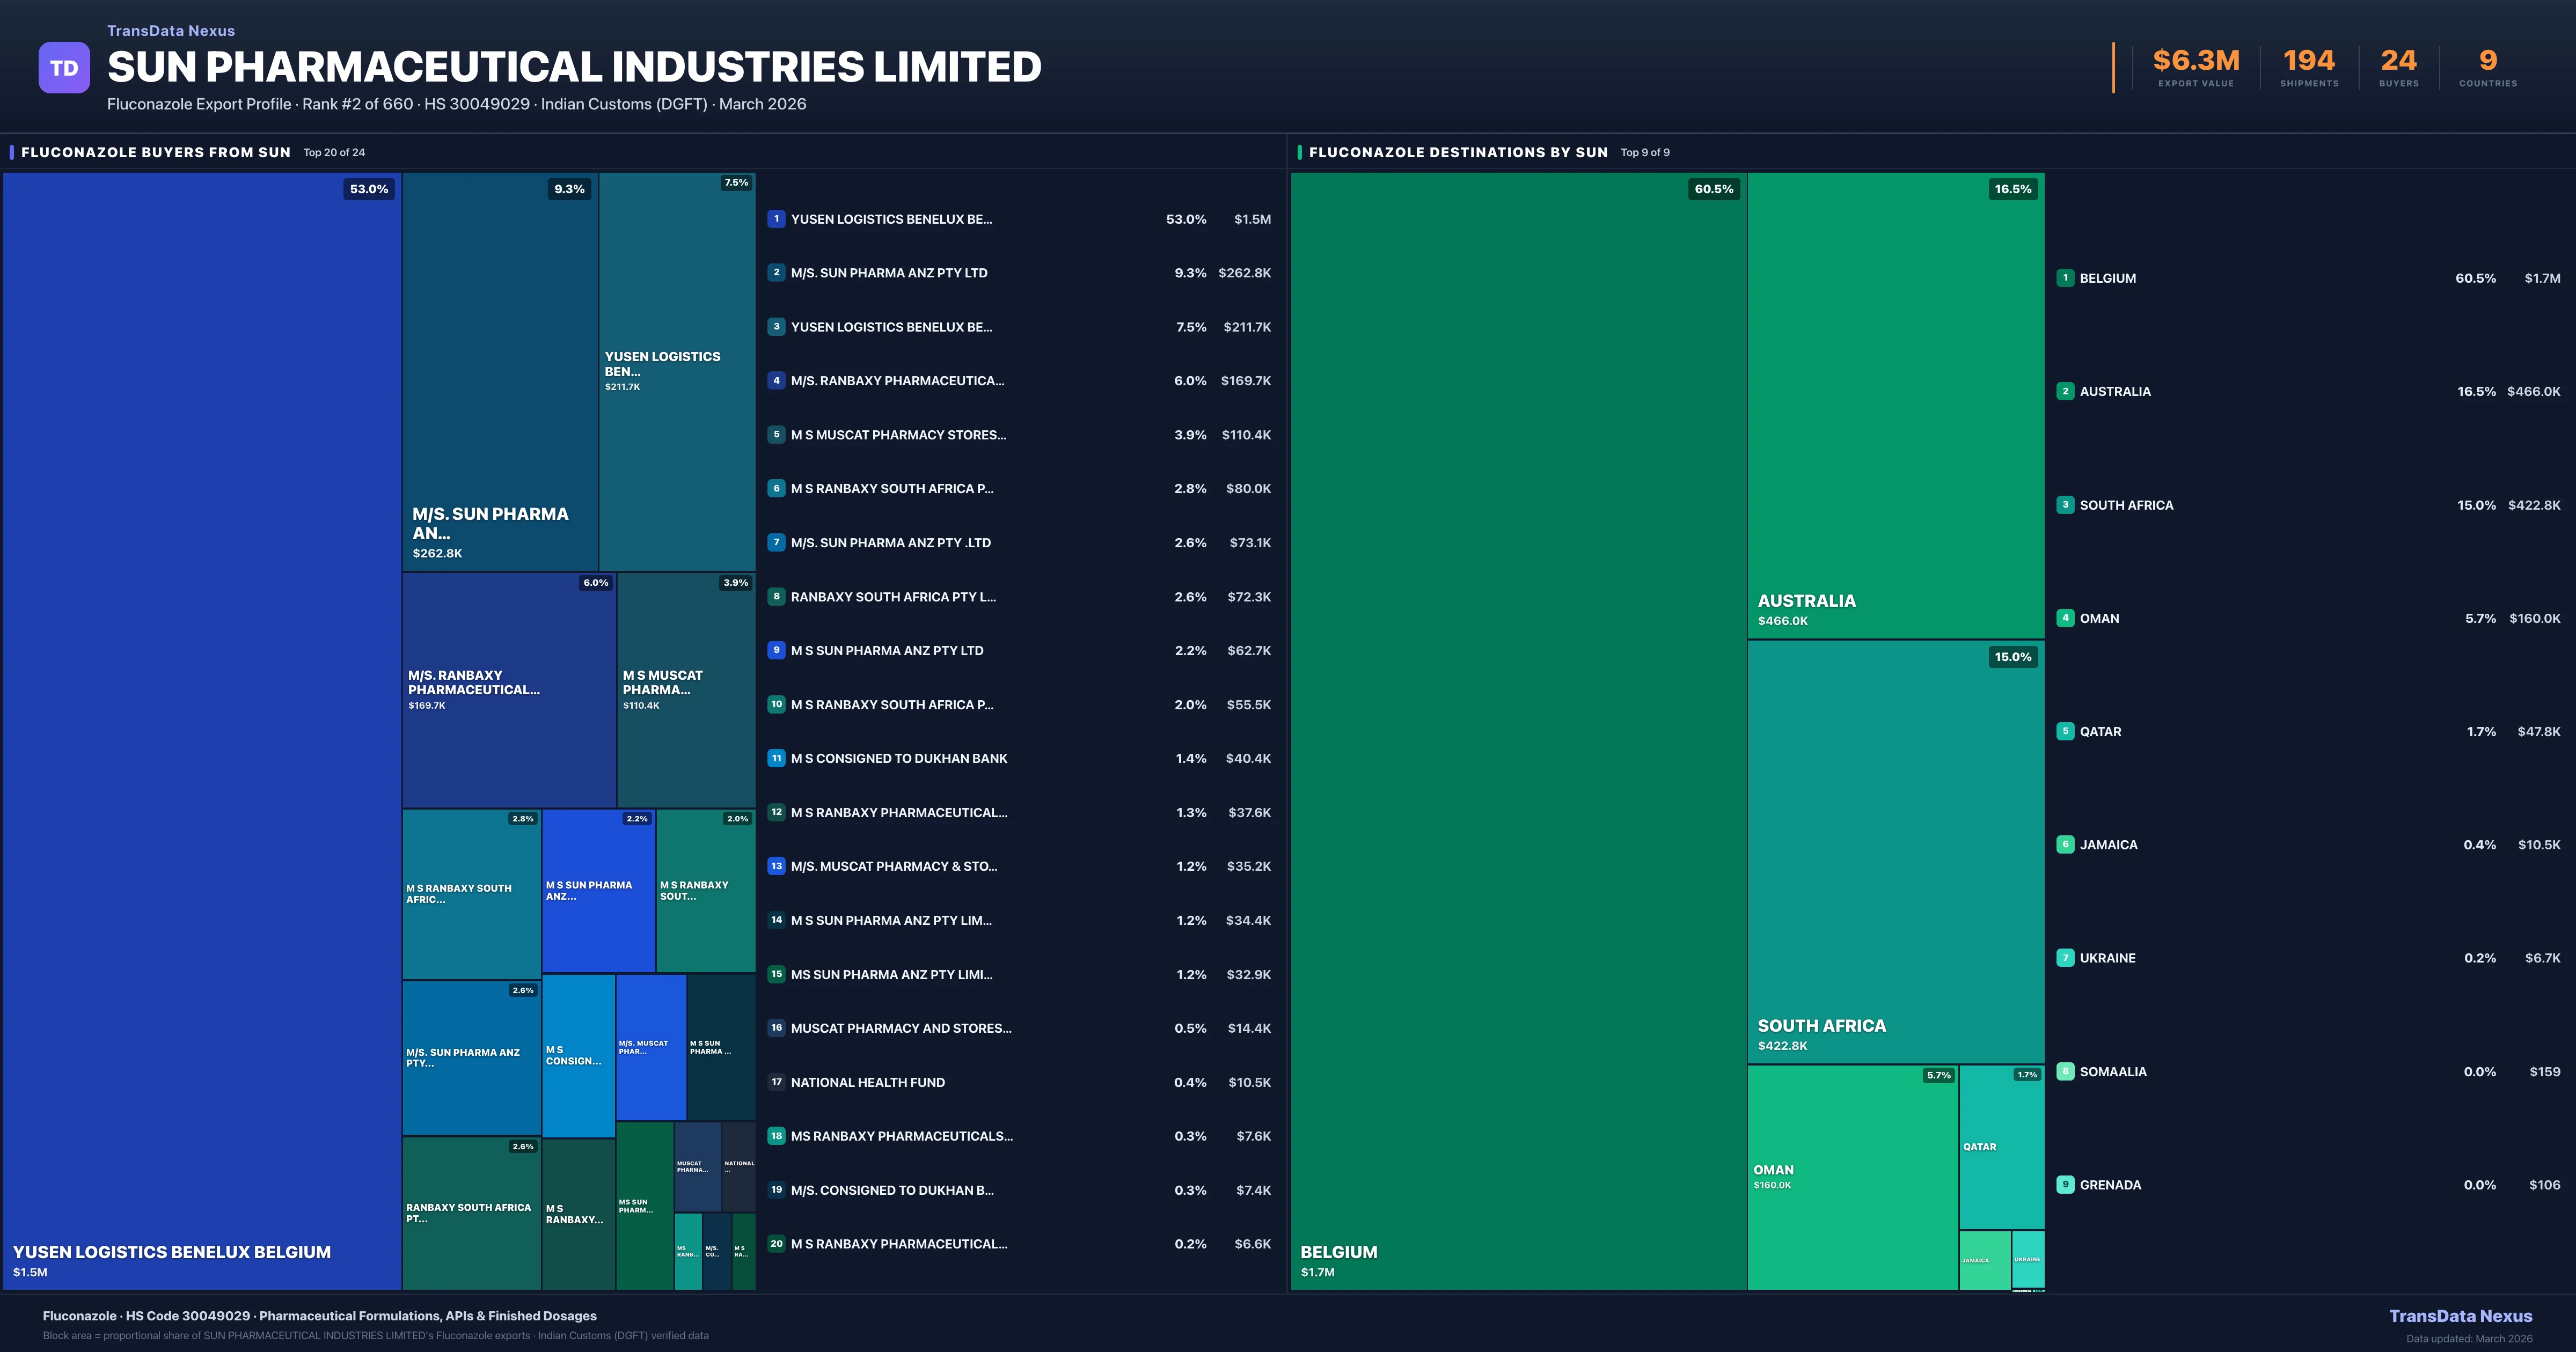Select the South Africa treemap block
Screen dimensions: 2576x1352
pyautogui.click(x=1895, y=850)
